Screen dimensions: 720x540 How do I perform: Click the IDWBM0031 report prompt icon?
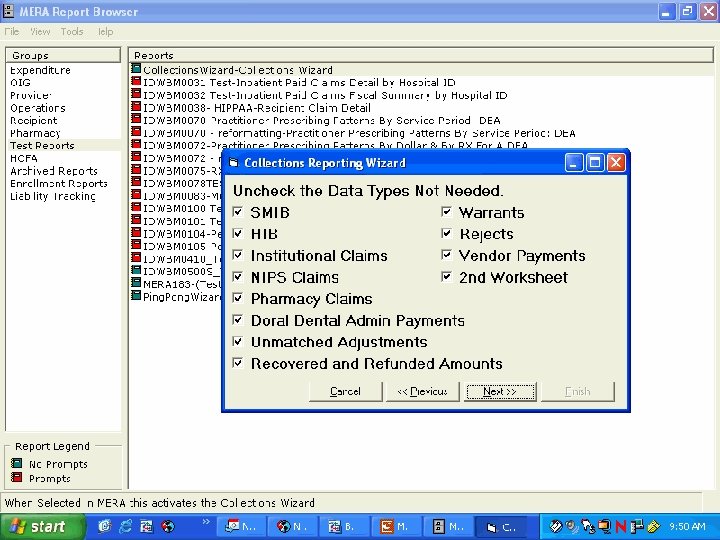coord(136,81)
